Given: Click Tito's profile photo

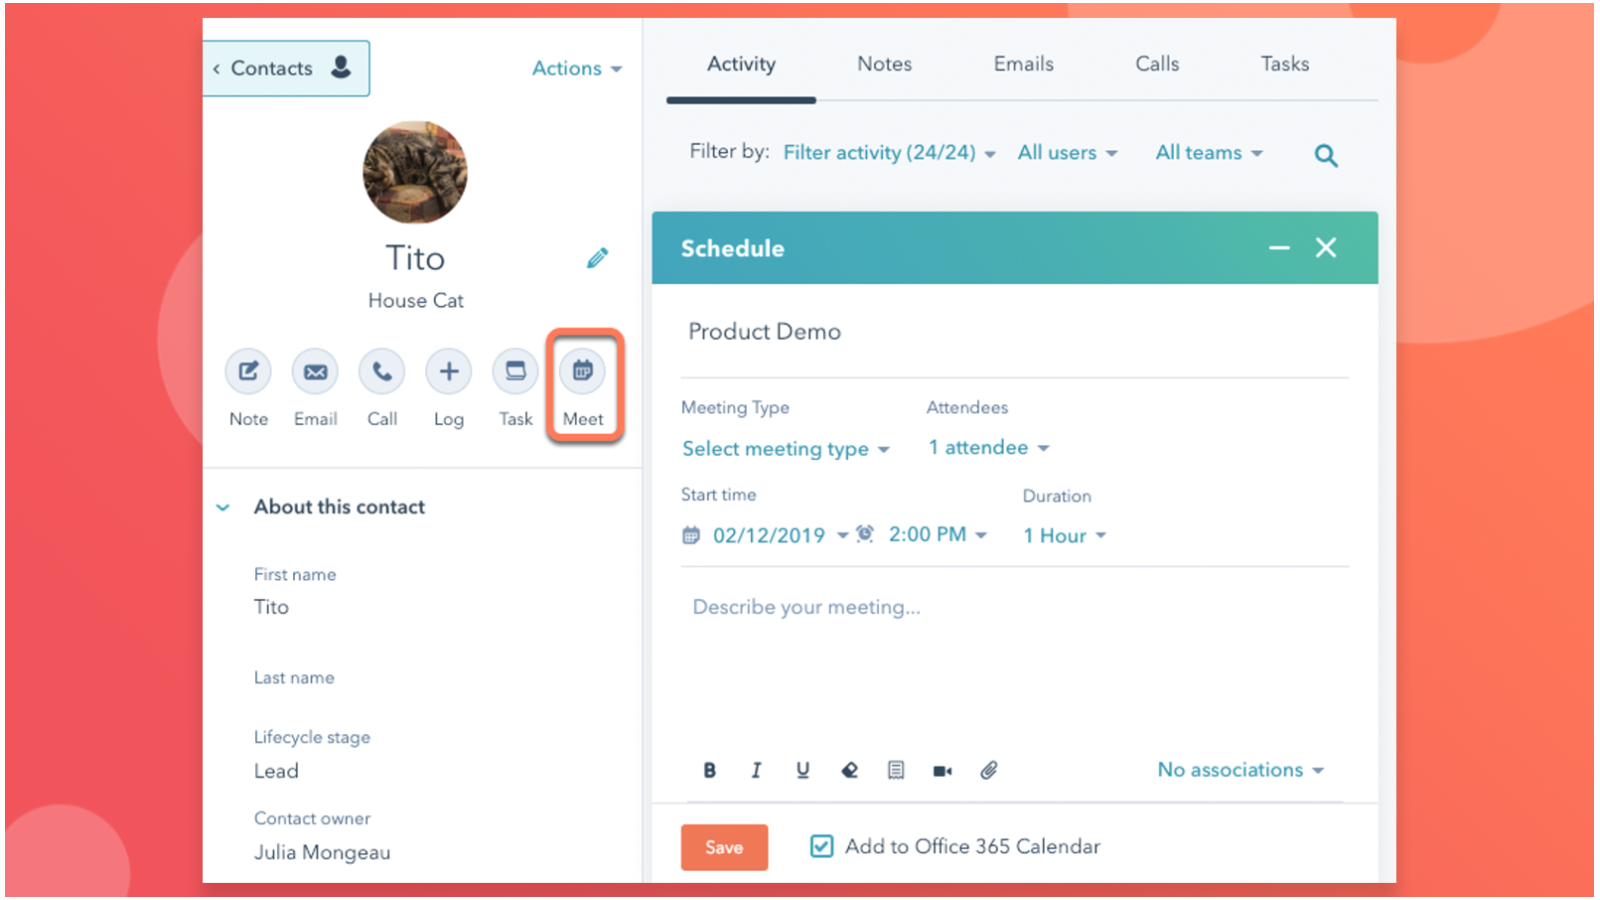Looking at the screenshot, I should pyautogui.click(x=415, y=172).
